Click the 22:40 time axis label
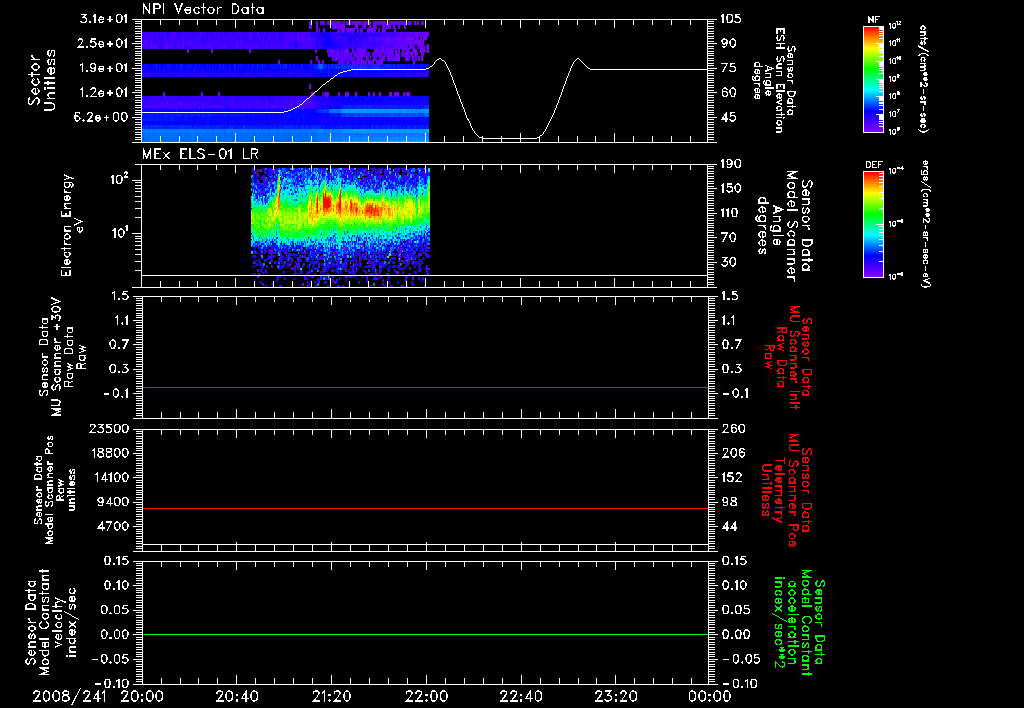The height and width of the screenshot is (708, 1024). (521, 697)
